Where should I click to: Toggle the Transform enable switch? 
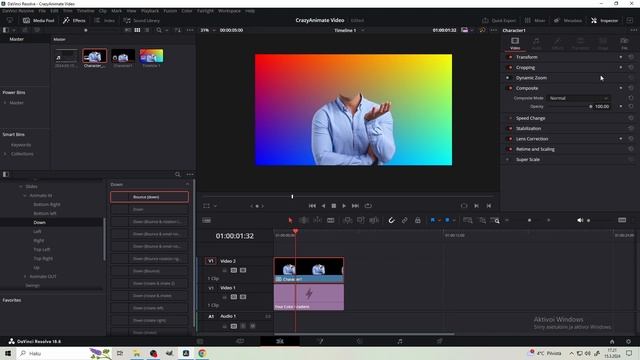click(510, 57)
